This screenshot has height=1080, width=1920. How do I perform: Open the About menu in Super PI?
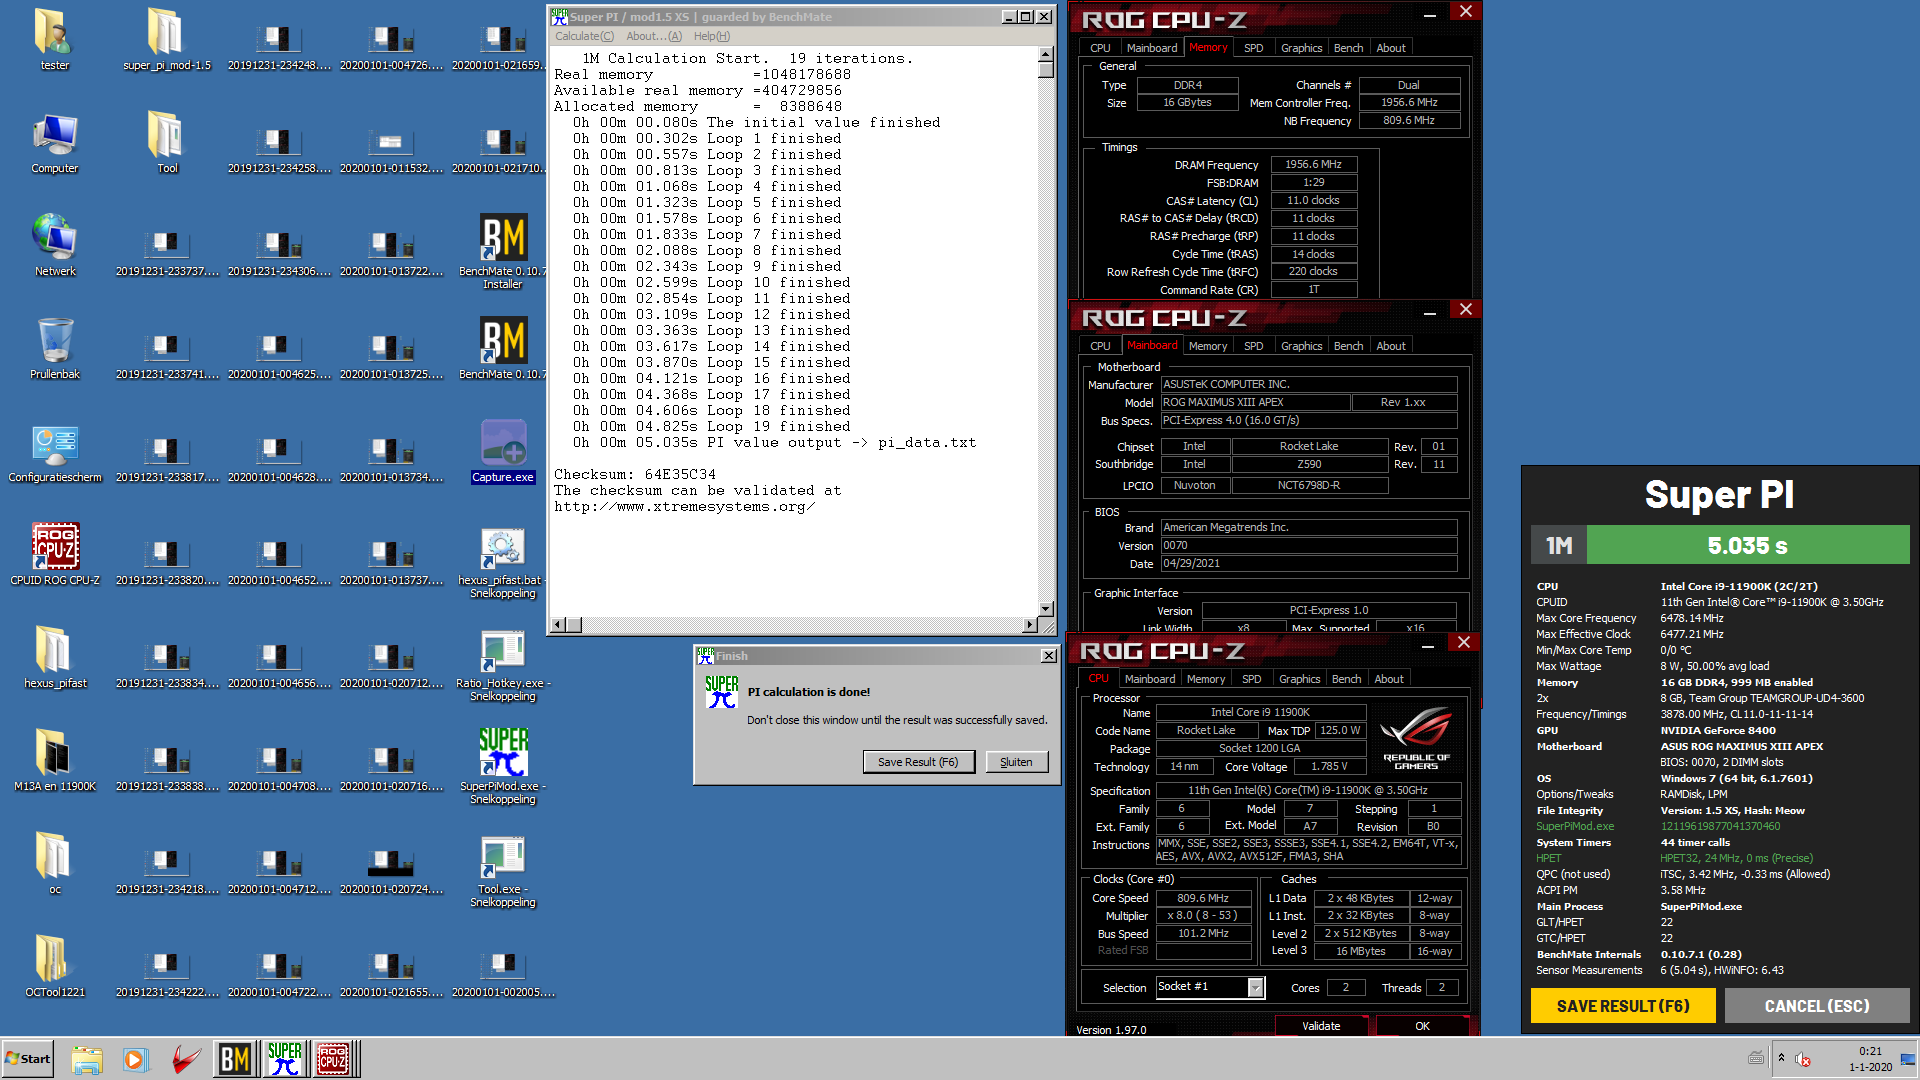[x=654, y=36]
